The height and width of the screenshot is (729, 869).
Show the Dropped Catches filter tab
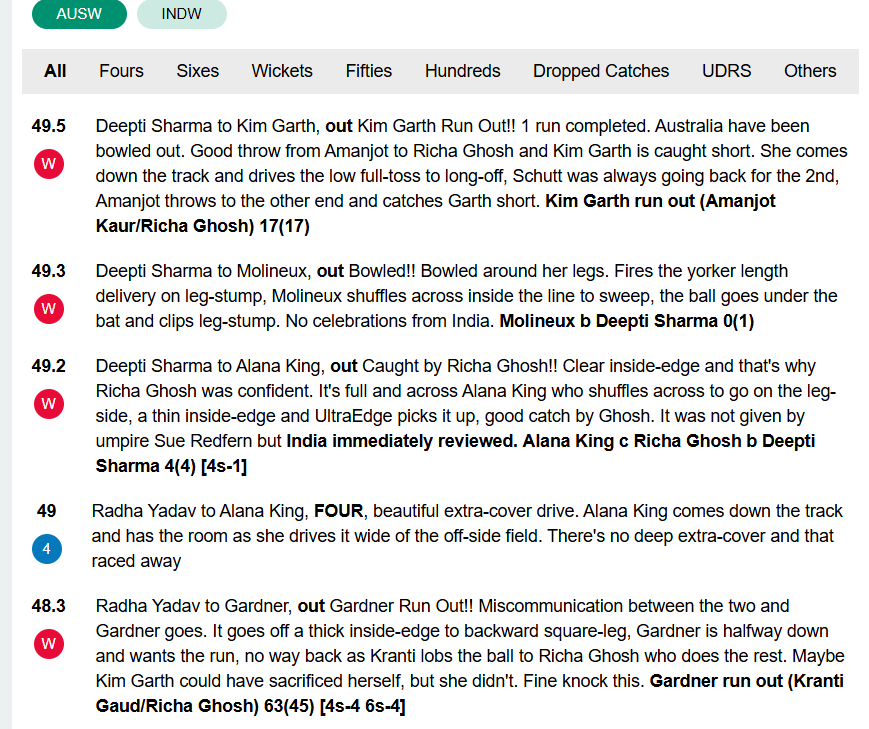601,71
